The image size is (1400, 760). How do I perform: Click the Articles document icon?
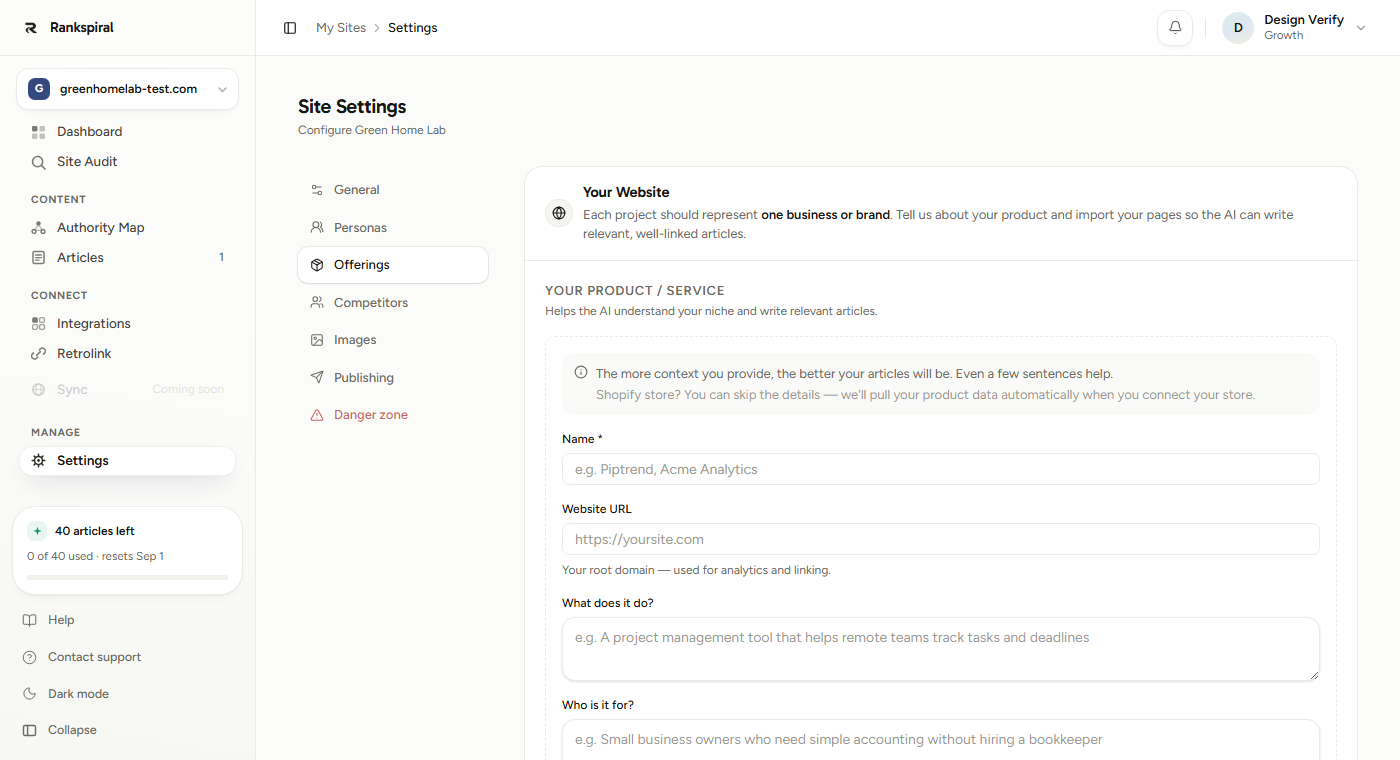click(39, 258)
